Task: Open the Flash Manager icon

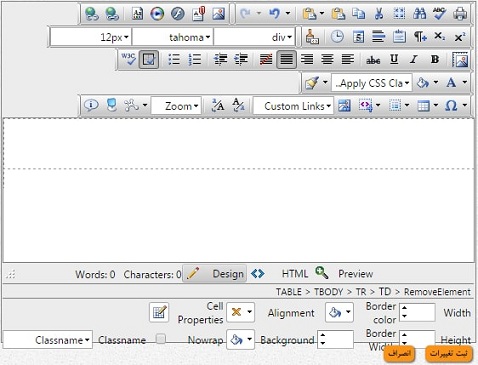Action: [x=177, y=14]
